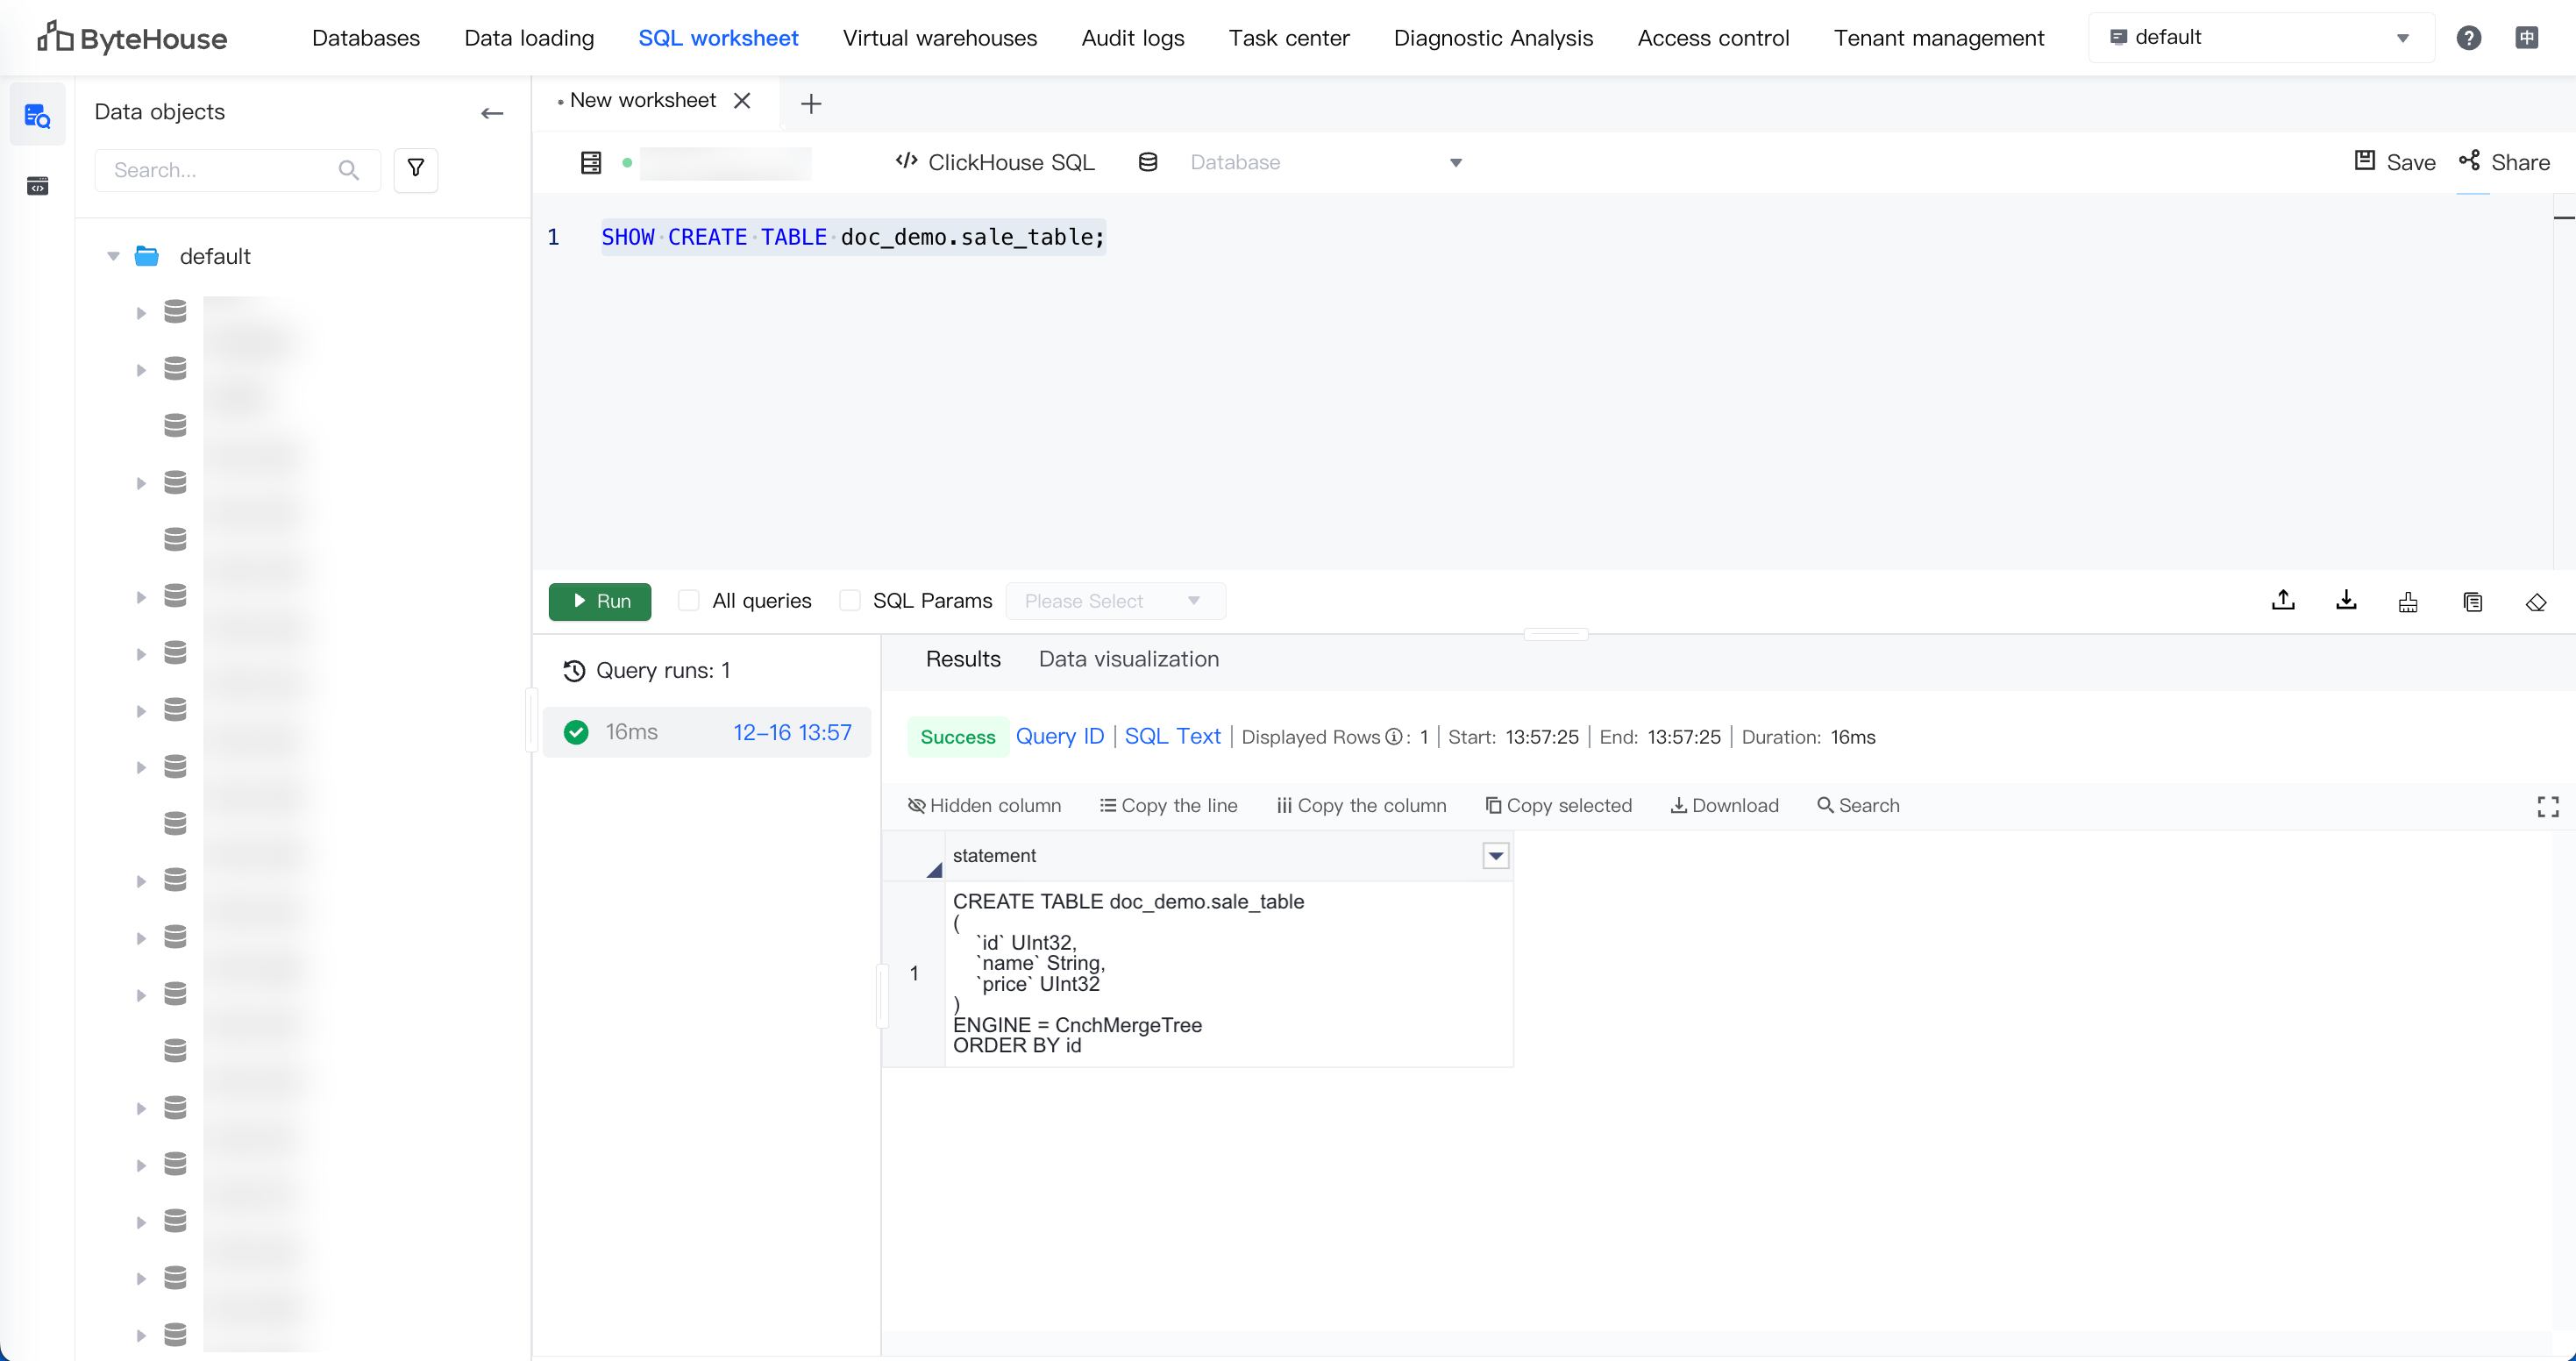Click the filter icon beside the search box
The height and width of the screenshot is (1361, 2576).
(416, 169)
